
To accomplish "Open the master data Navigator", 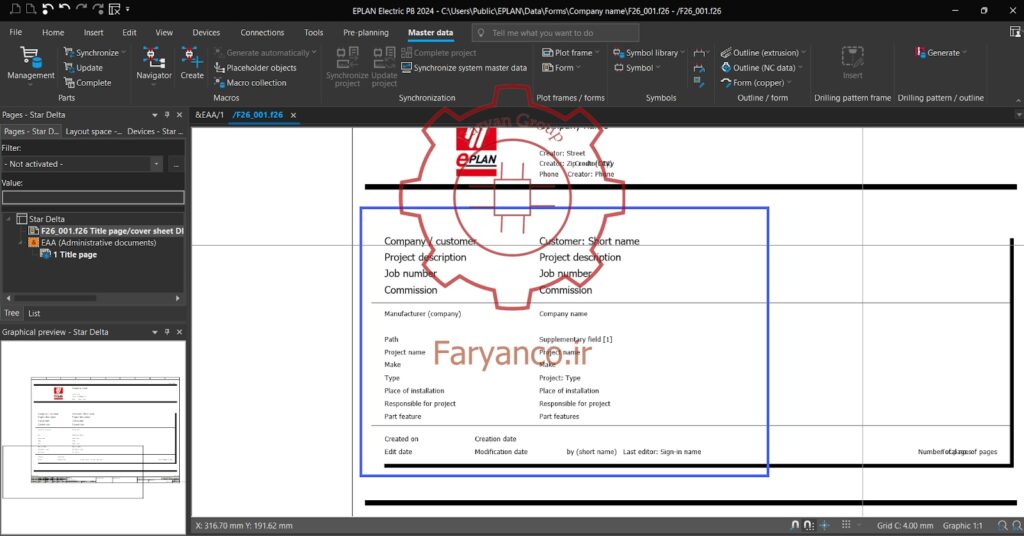I will [153, 64].
